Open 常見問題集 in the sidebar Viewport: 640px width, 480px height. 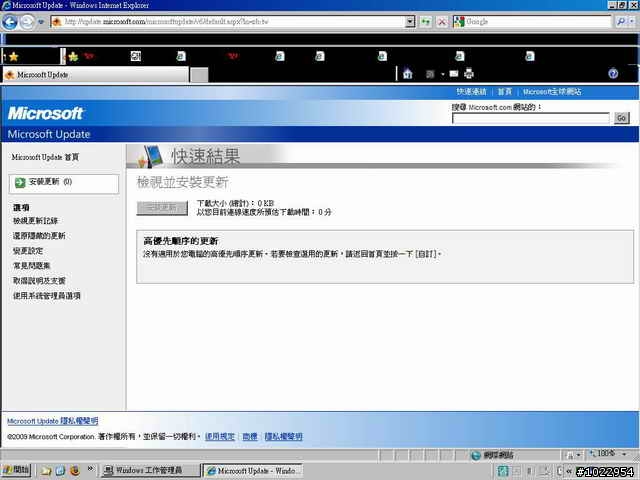31,266
